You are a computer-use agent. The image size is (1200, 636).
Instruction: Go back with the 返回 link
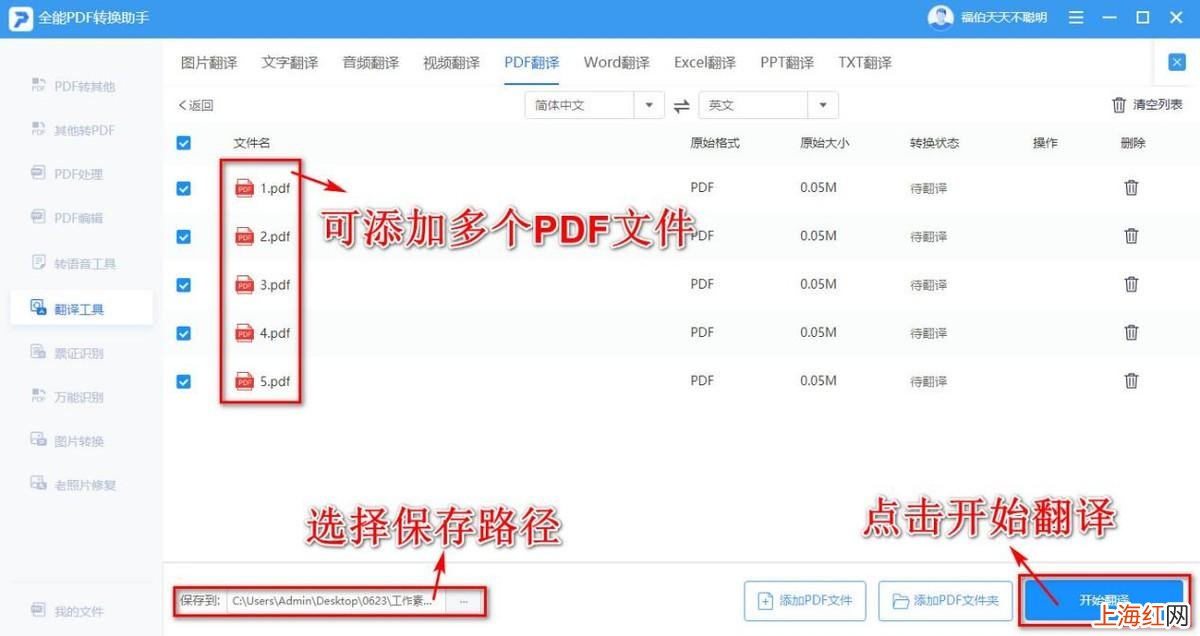tap(196, 105)
